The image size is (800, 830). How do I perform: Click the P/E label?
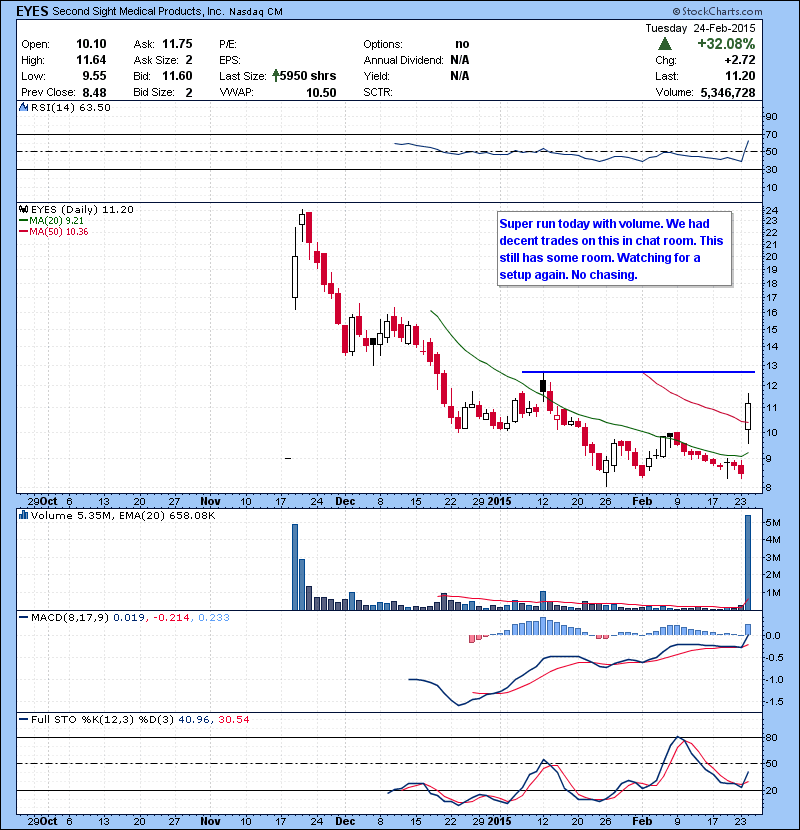point(228,44)
